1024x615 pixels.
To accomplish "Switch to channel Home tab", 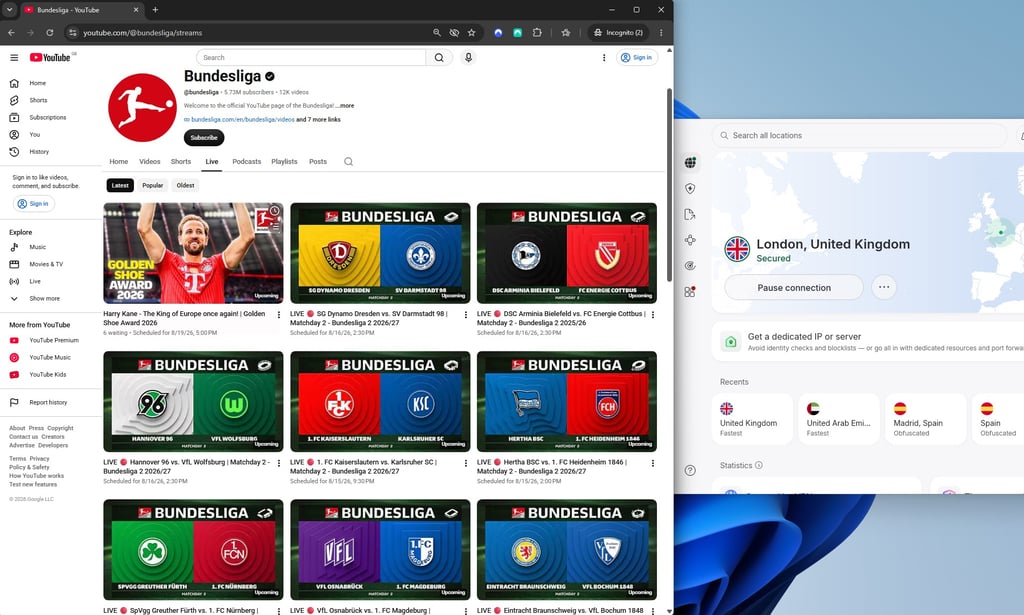I will (x=119, y=161).
